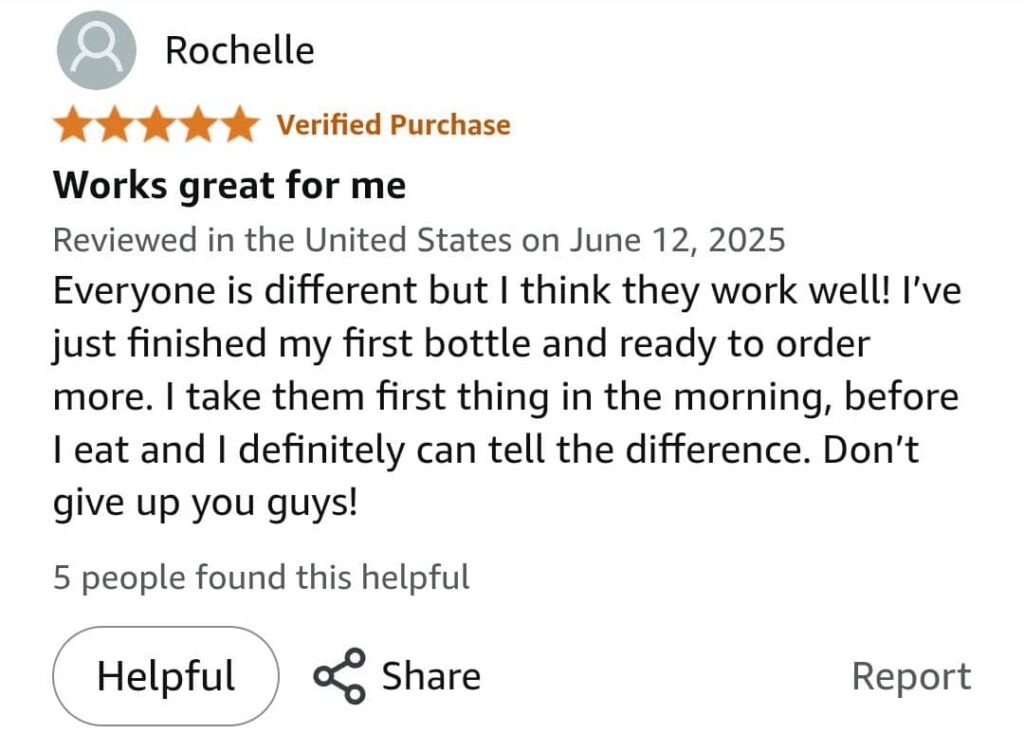Click the share icon
This screenshot has width=1024, height=752.
click(339, 677)
